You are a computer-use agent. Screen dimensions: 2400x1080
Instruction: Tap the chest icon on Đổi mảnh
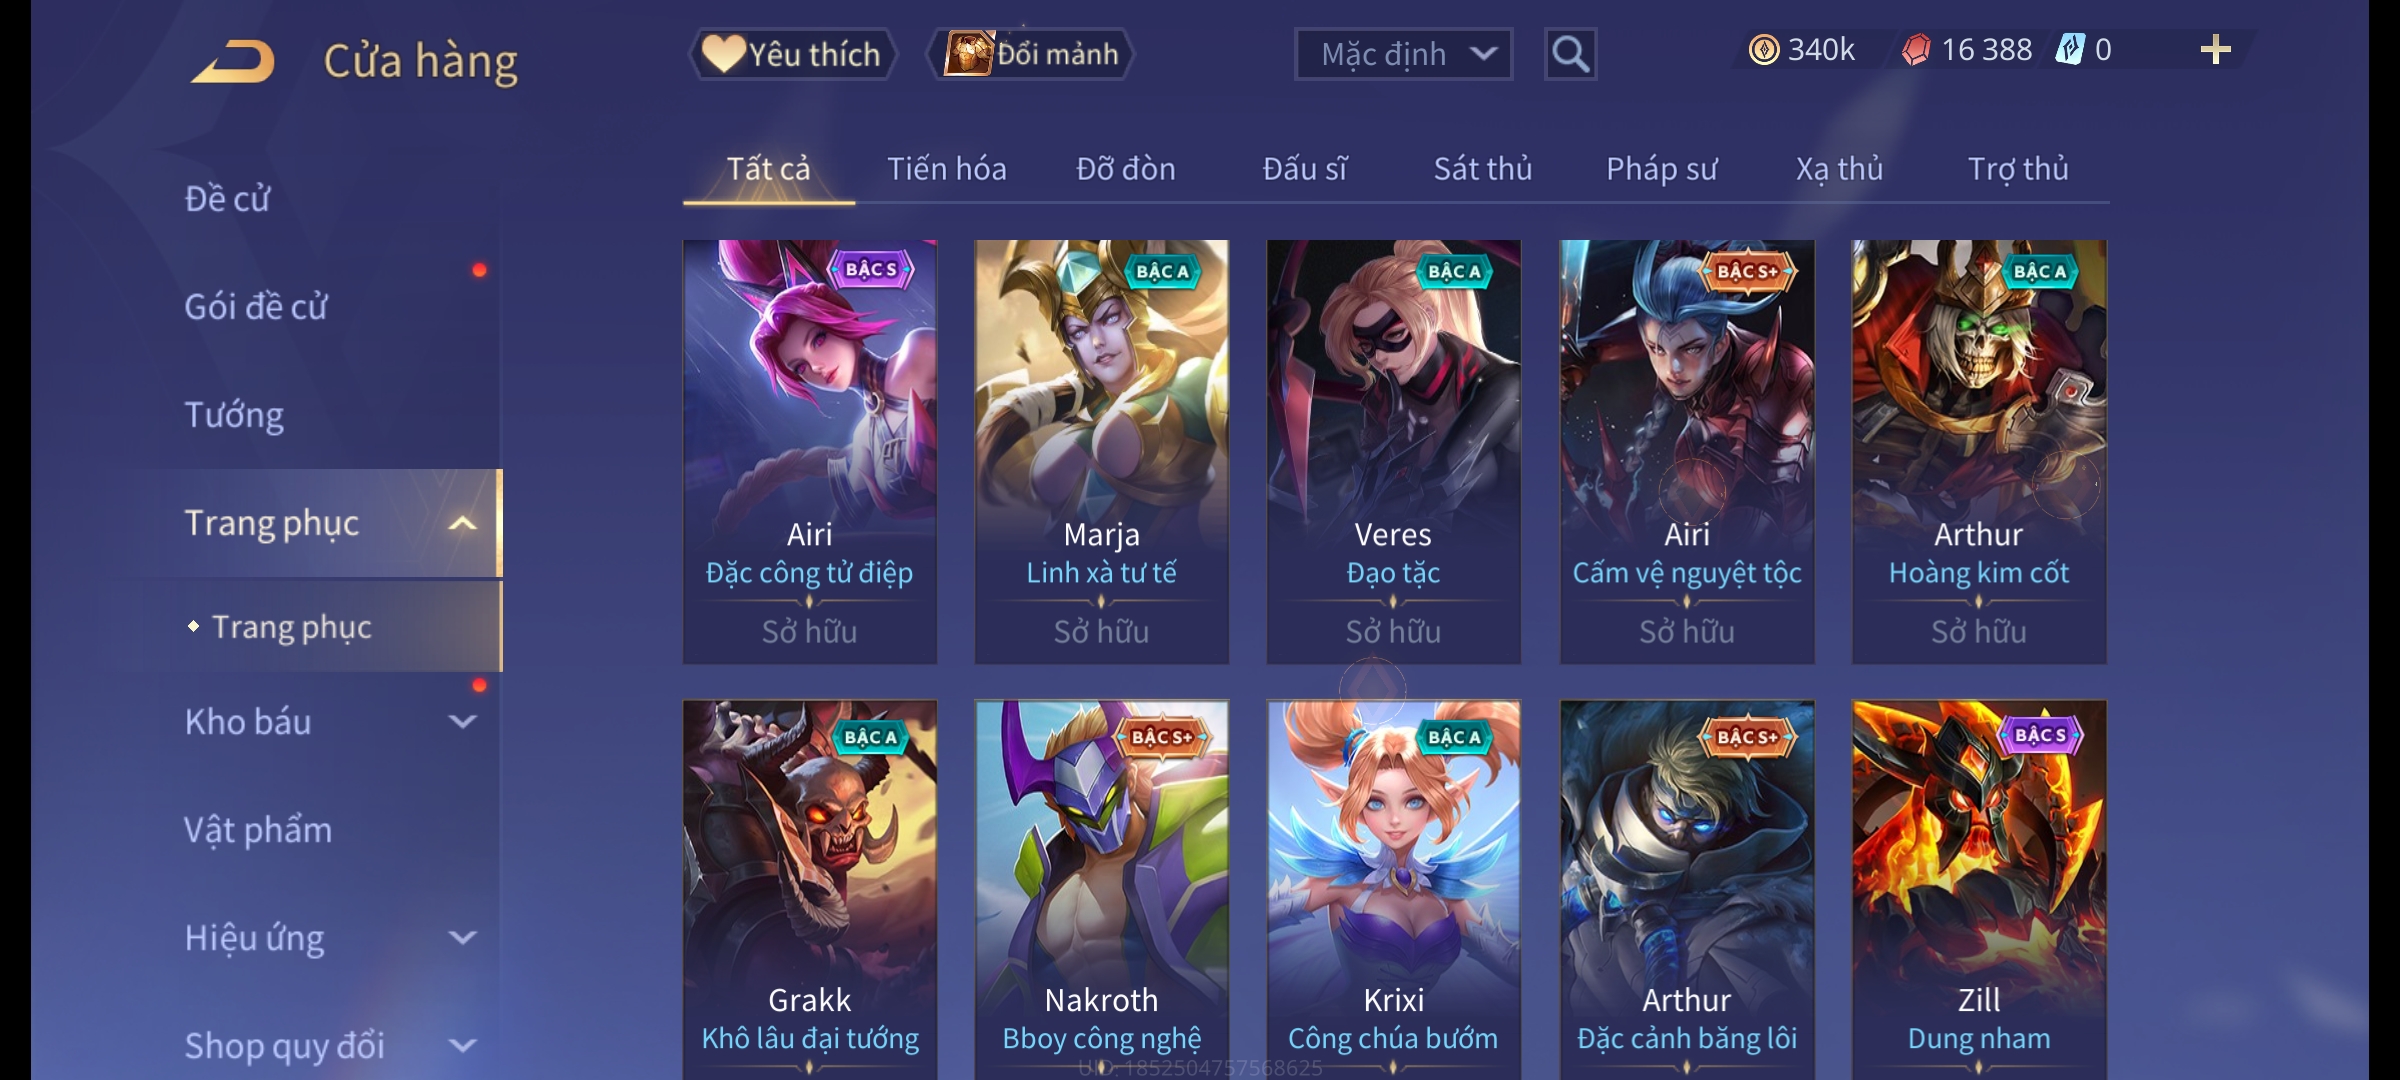(x=968, y=53)
